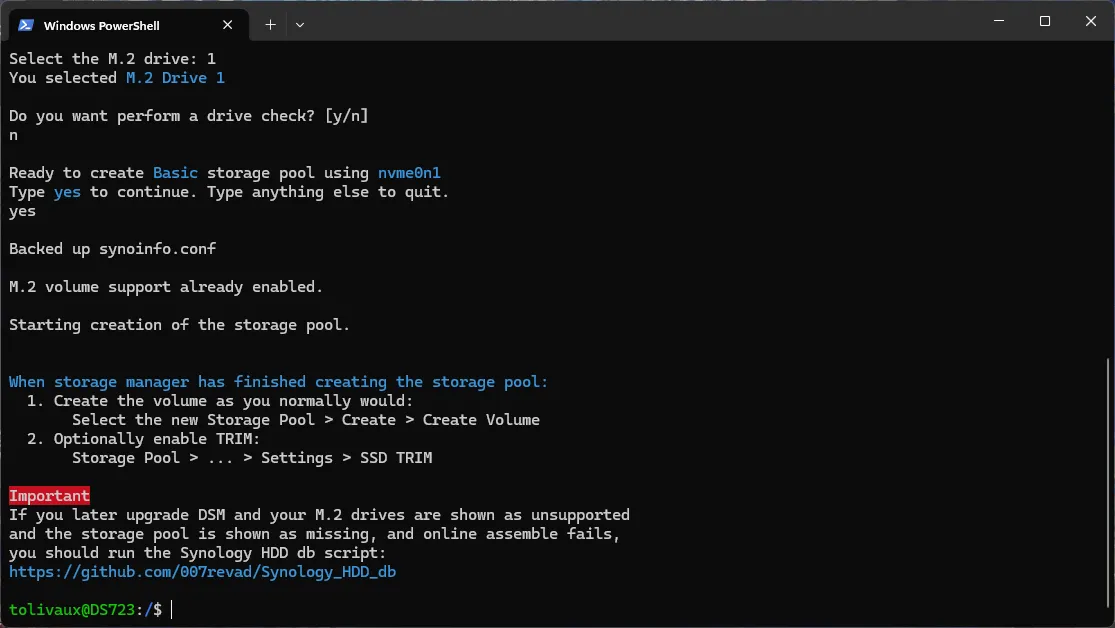Open a new terminal tab
The height and width of the screenshot is (628, 1115).
(270, 25)
